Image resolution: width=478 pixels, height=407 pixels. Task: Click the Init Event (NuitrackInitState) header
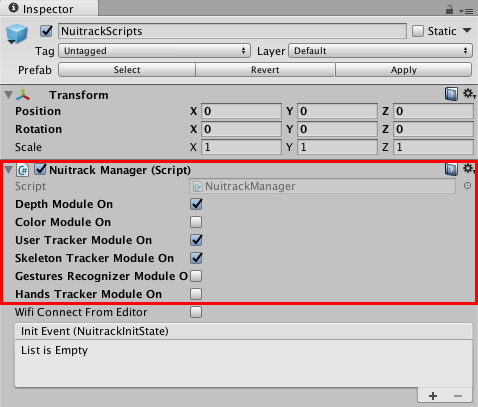click(243, 331)
